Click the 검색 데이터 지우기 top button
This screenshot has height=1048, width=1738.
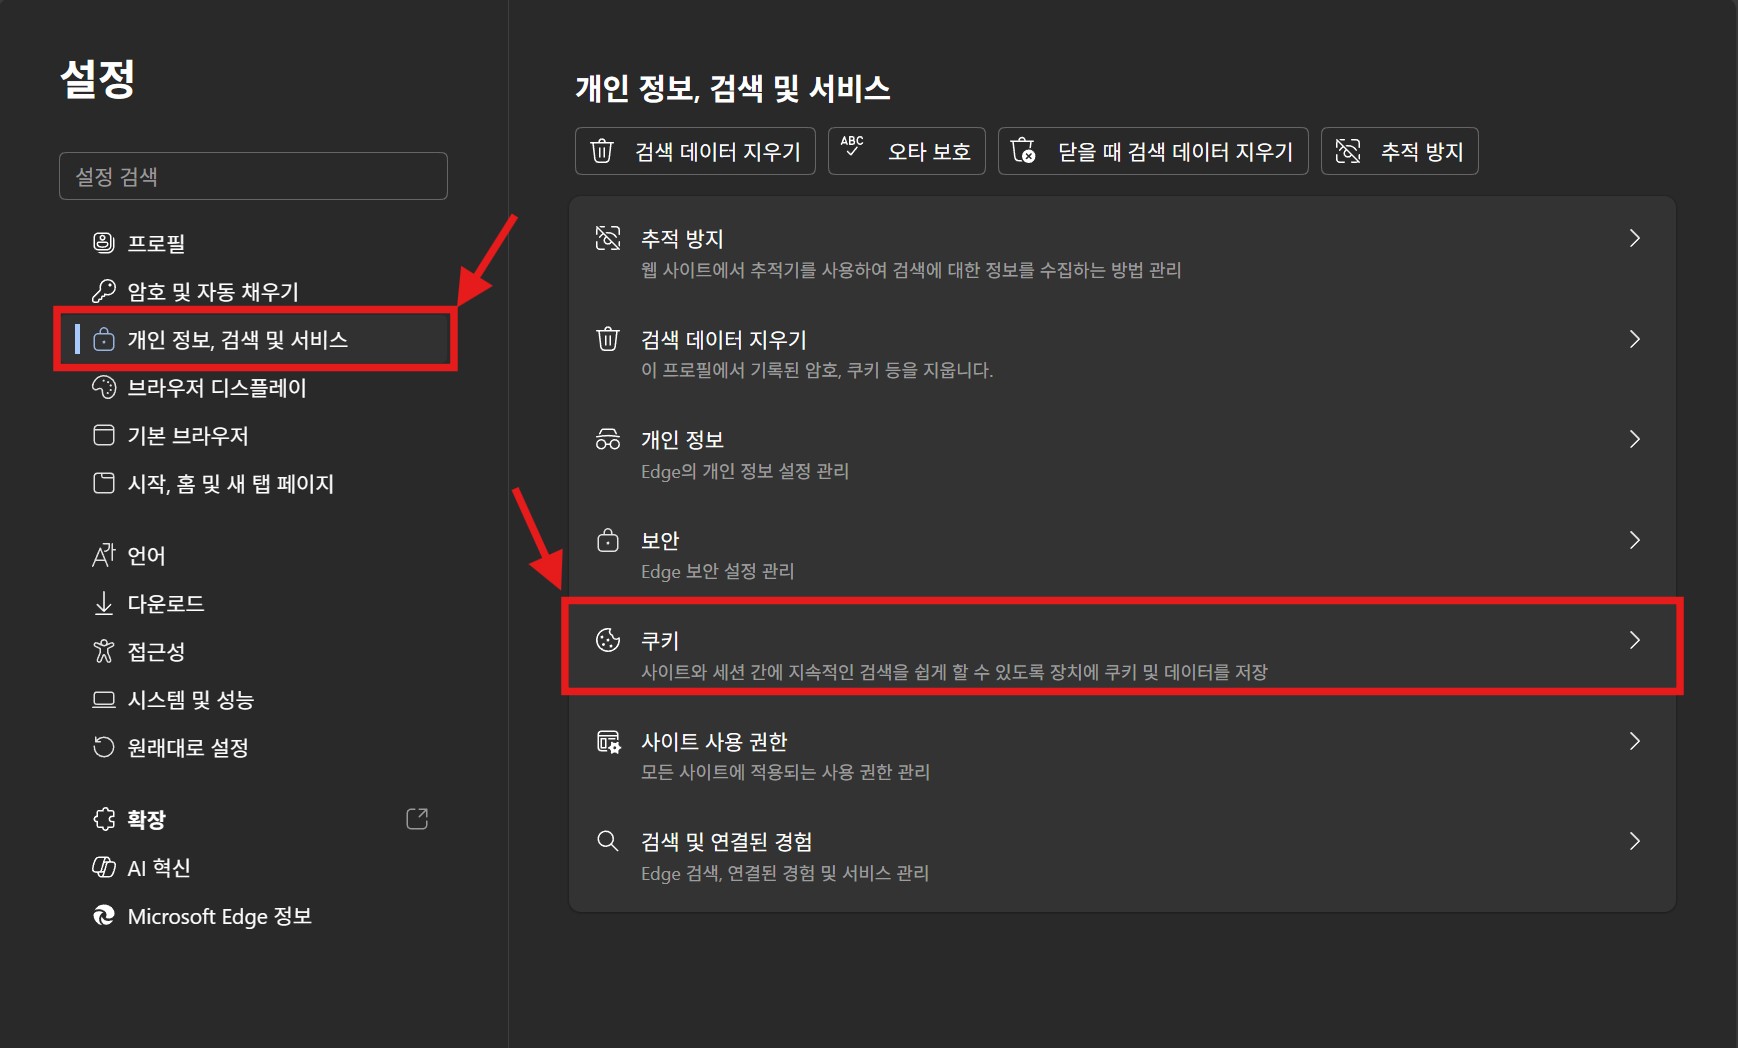point(695,151)
